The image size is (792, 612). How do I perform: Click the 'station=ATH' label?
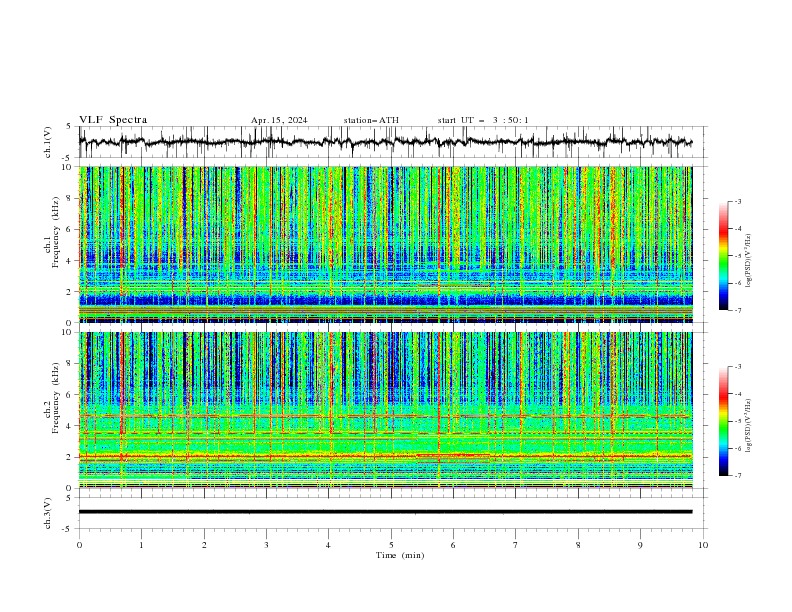(x=371, y=120)
